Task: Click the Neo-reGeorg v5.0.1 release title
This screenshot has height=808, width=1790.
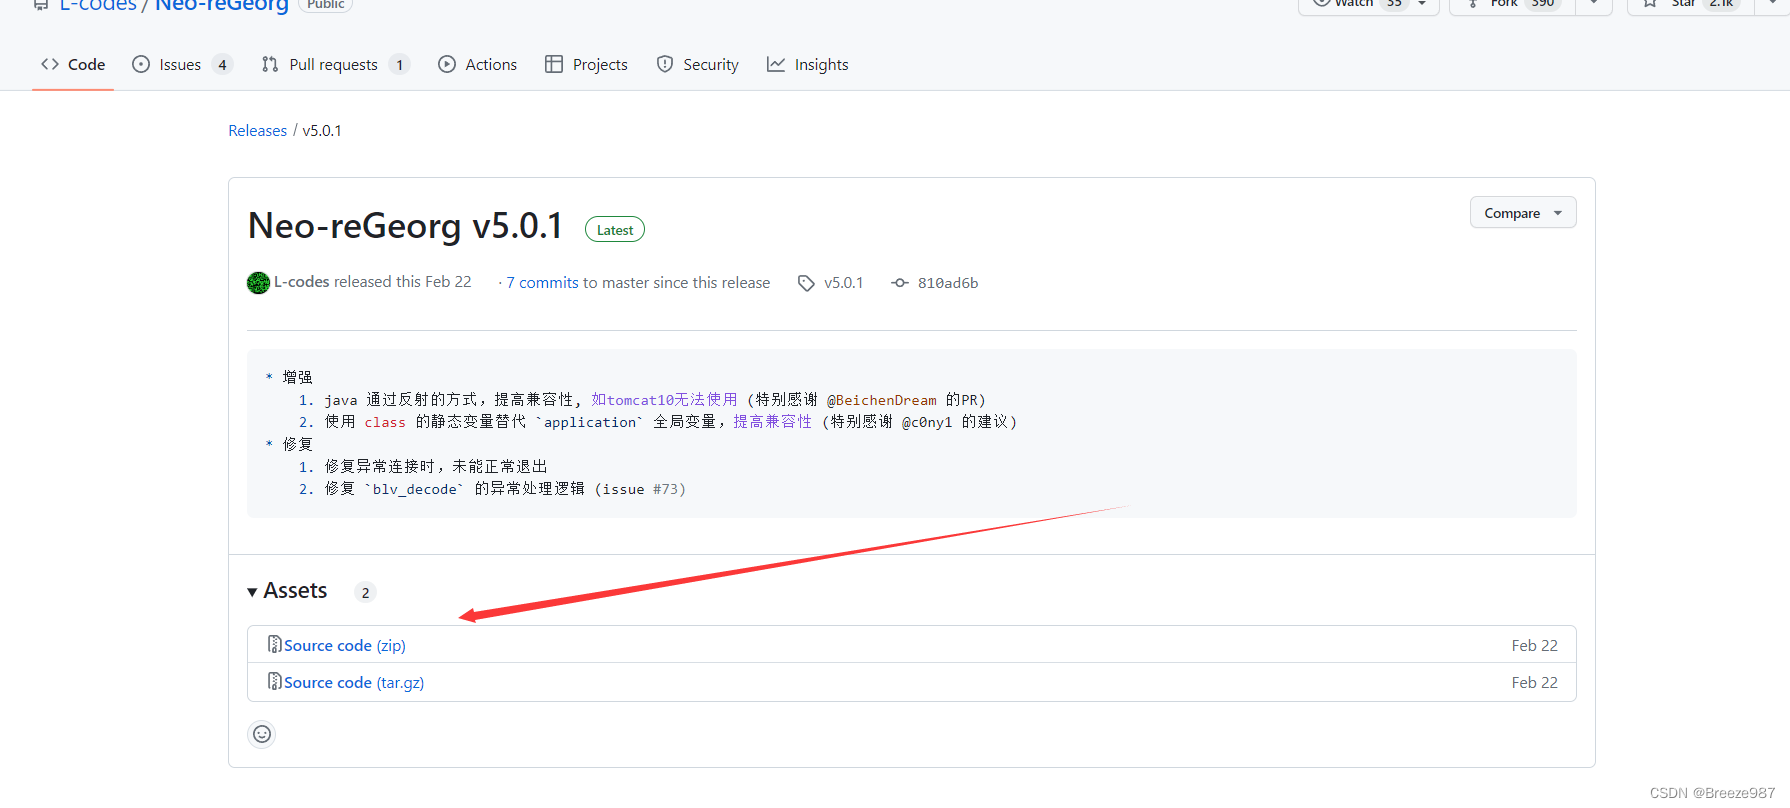Action: click(x=405, y=226)
